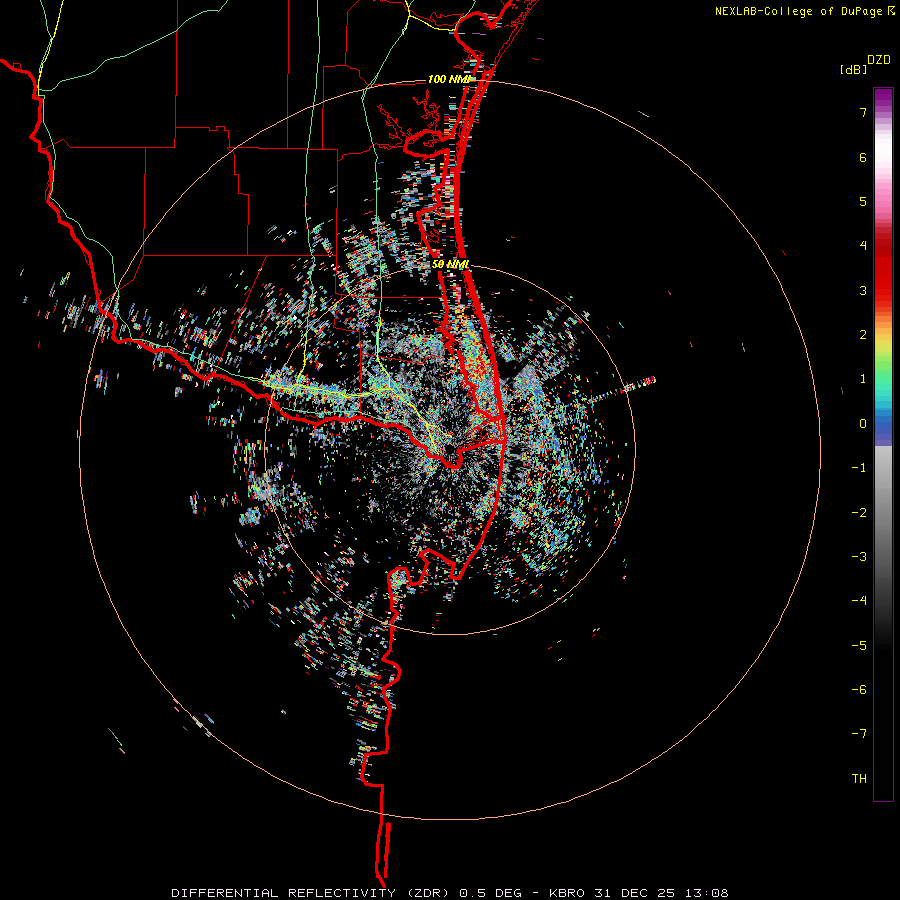Click the gray -2 dB band on color scale
The image size is (900, 900).
pos(883,513)
